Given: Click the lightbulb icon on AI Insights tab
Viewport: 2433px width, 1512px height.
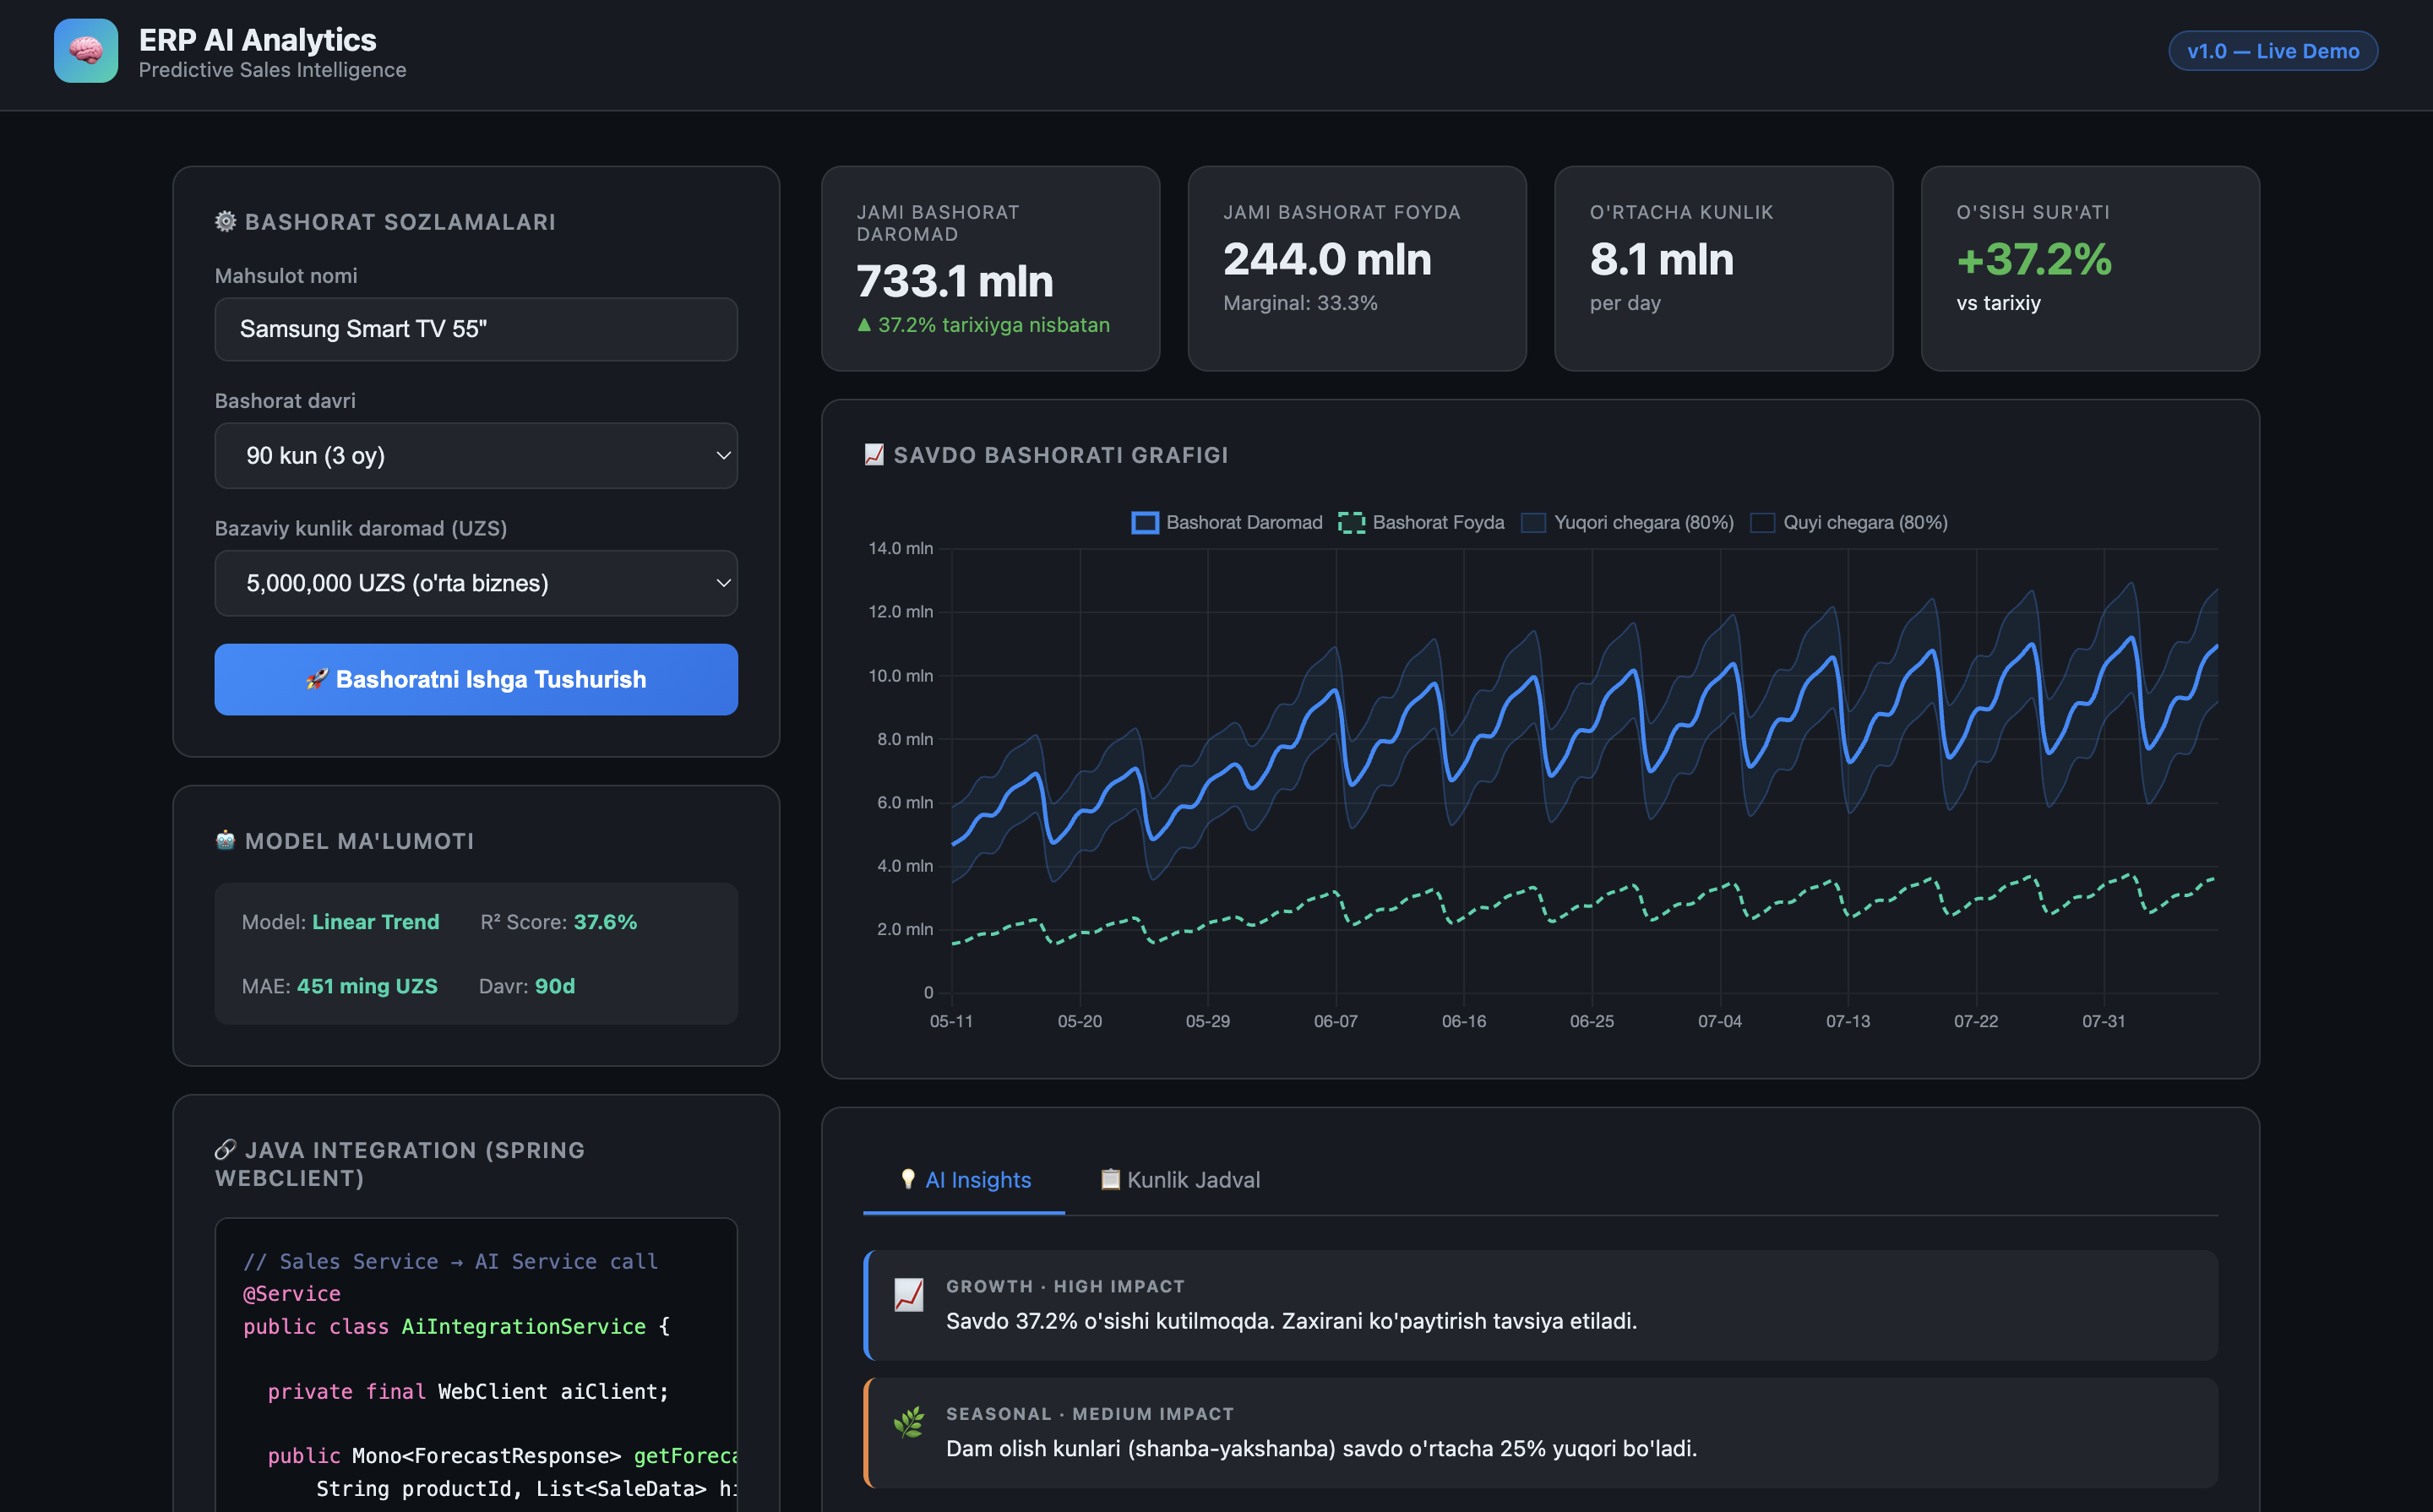Looking at the screenshot, I should coord(908,1179).
